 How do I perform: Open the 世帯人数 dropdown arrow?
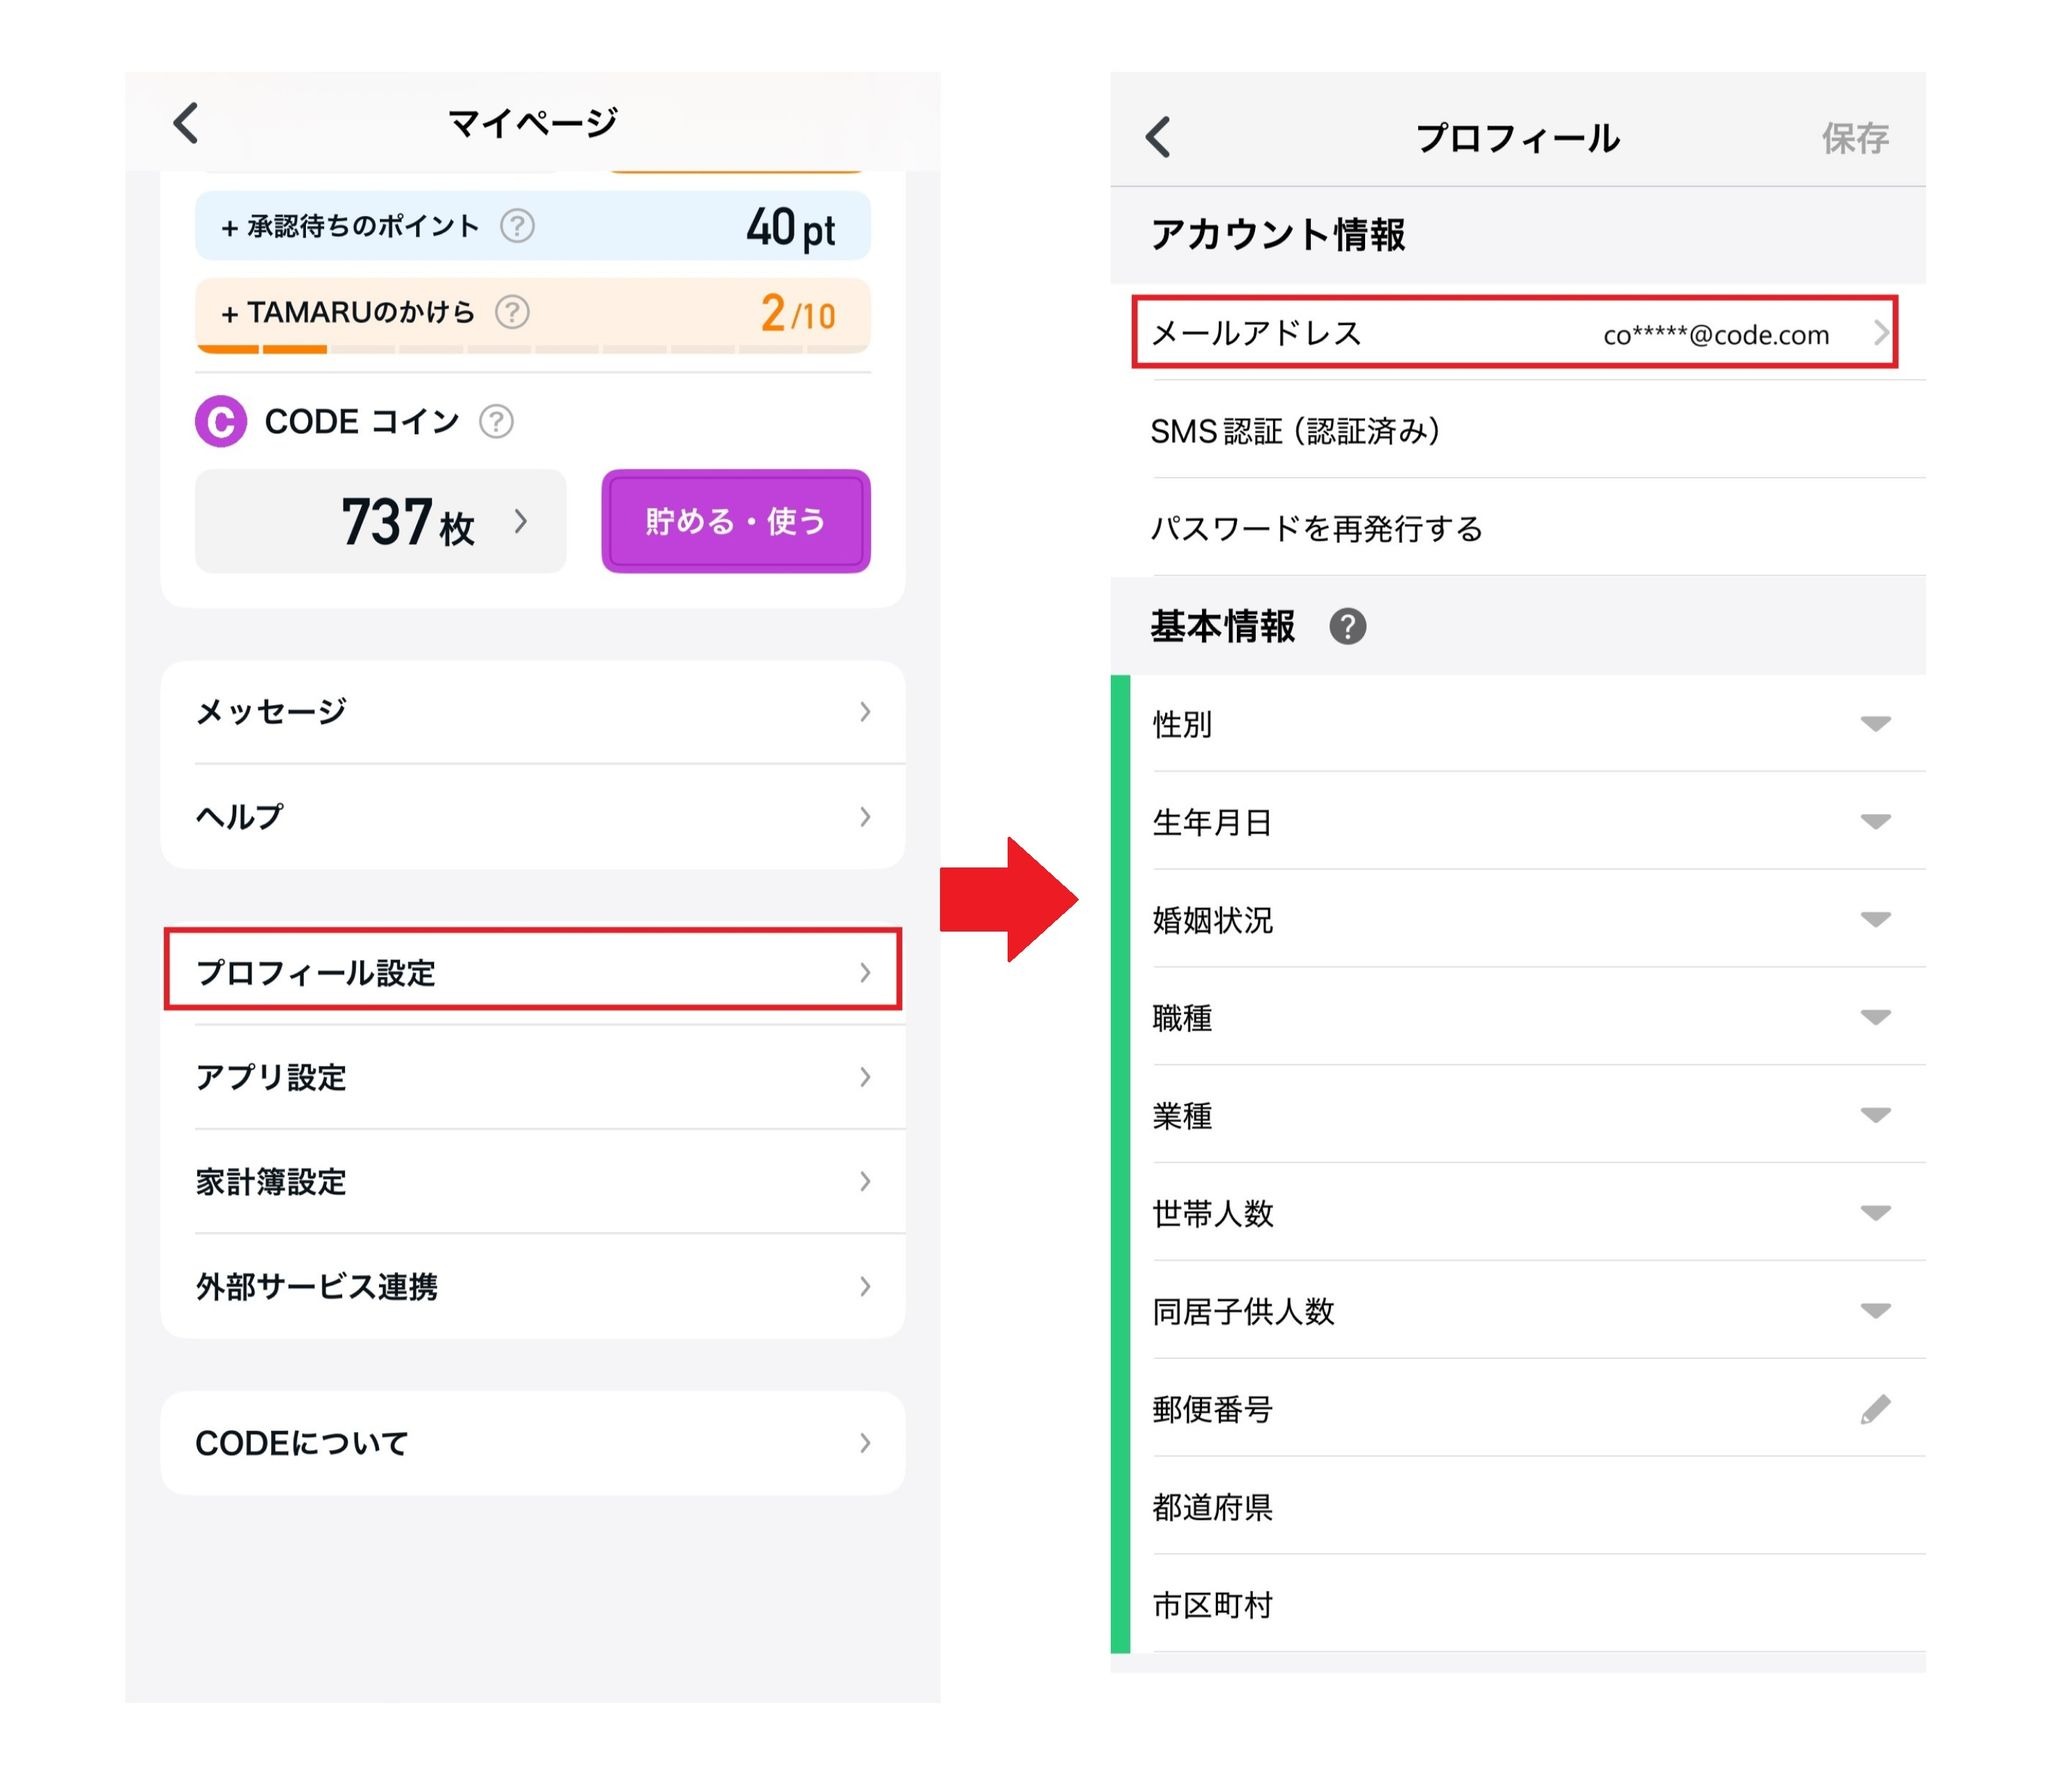point(1875,1213)
